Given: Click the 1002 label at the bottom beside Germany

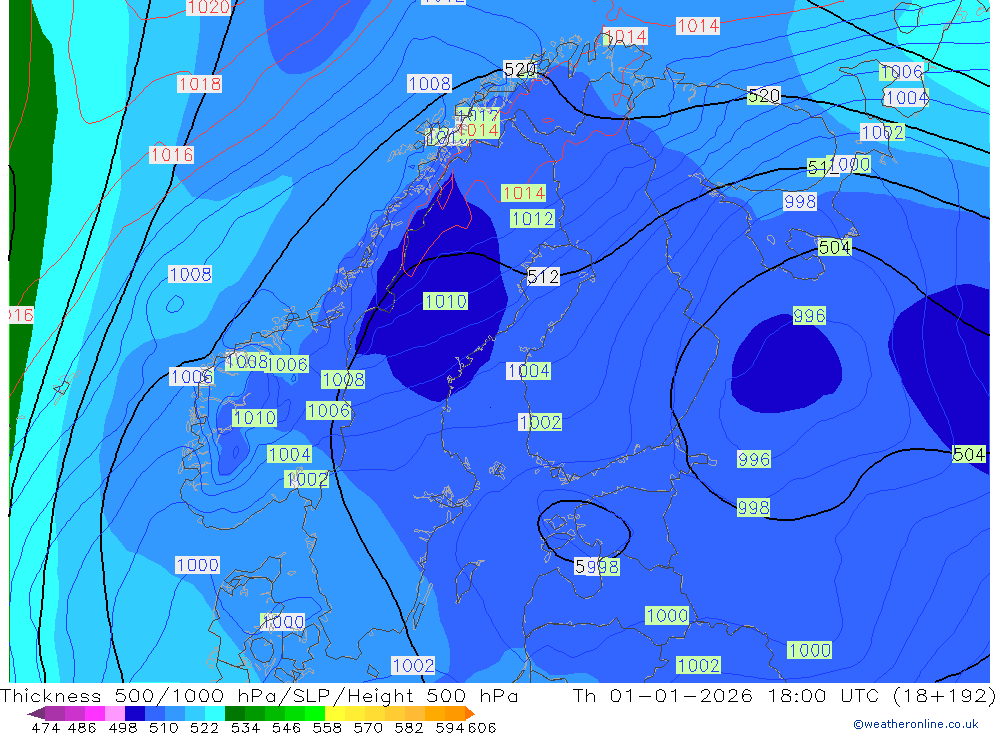Looking at the screenshot, I should click(x=413, y=665).
